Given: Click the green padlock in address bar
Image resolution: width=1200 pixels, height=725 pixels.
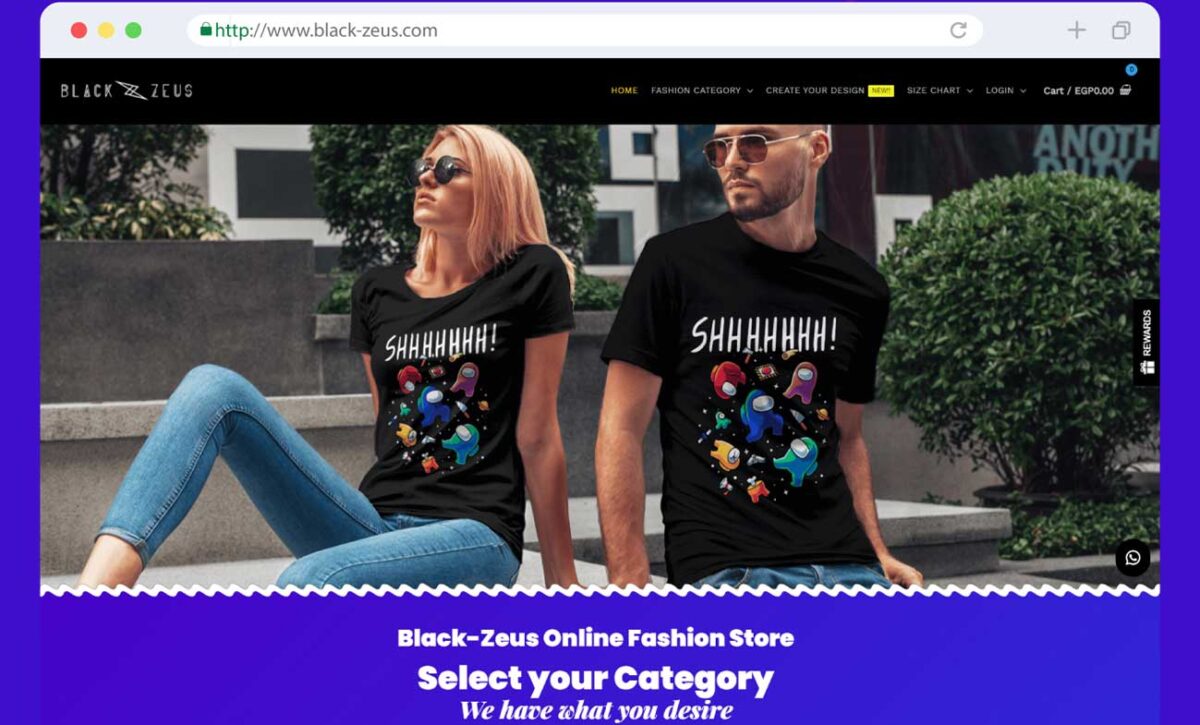Looking at the screenshot, I should click(206, 30).
